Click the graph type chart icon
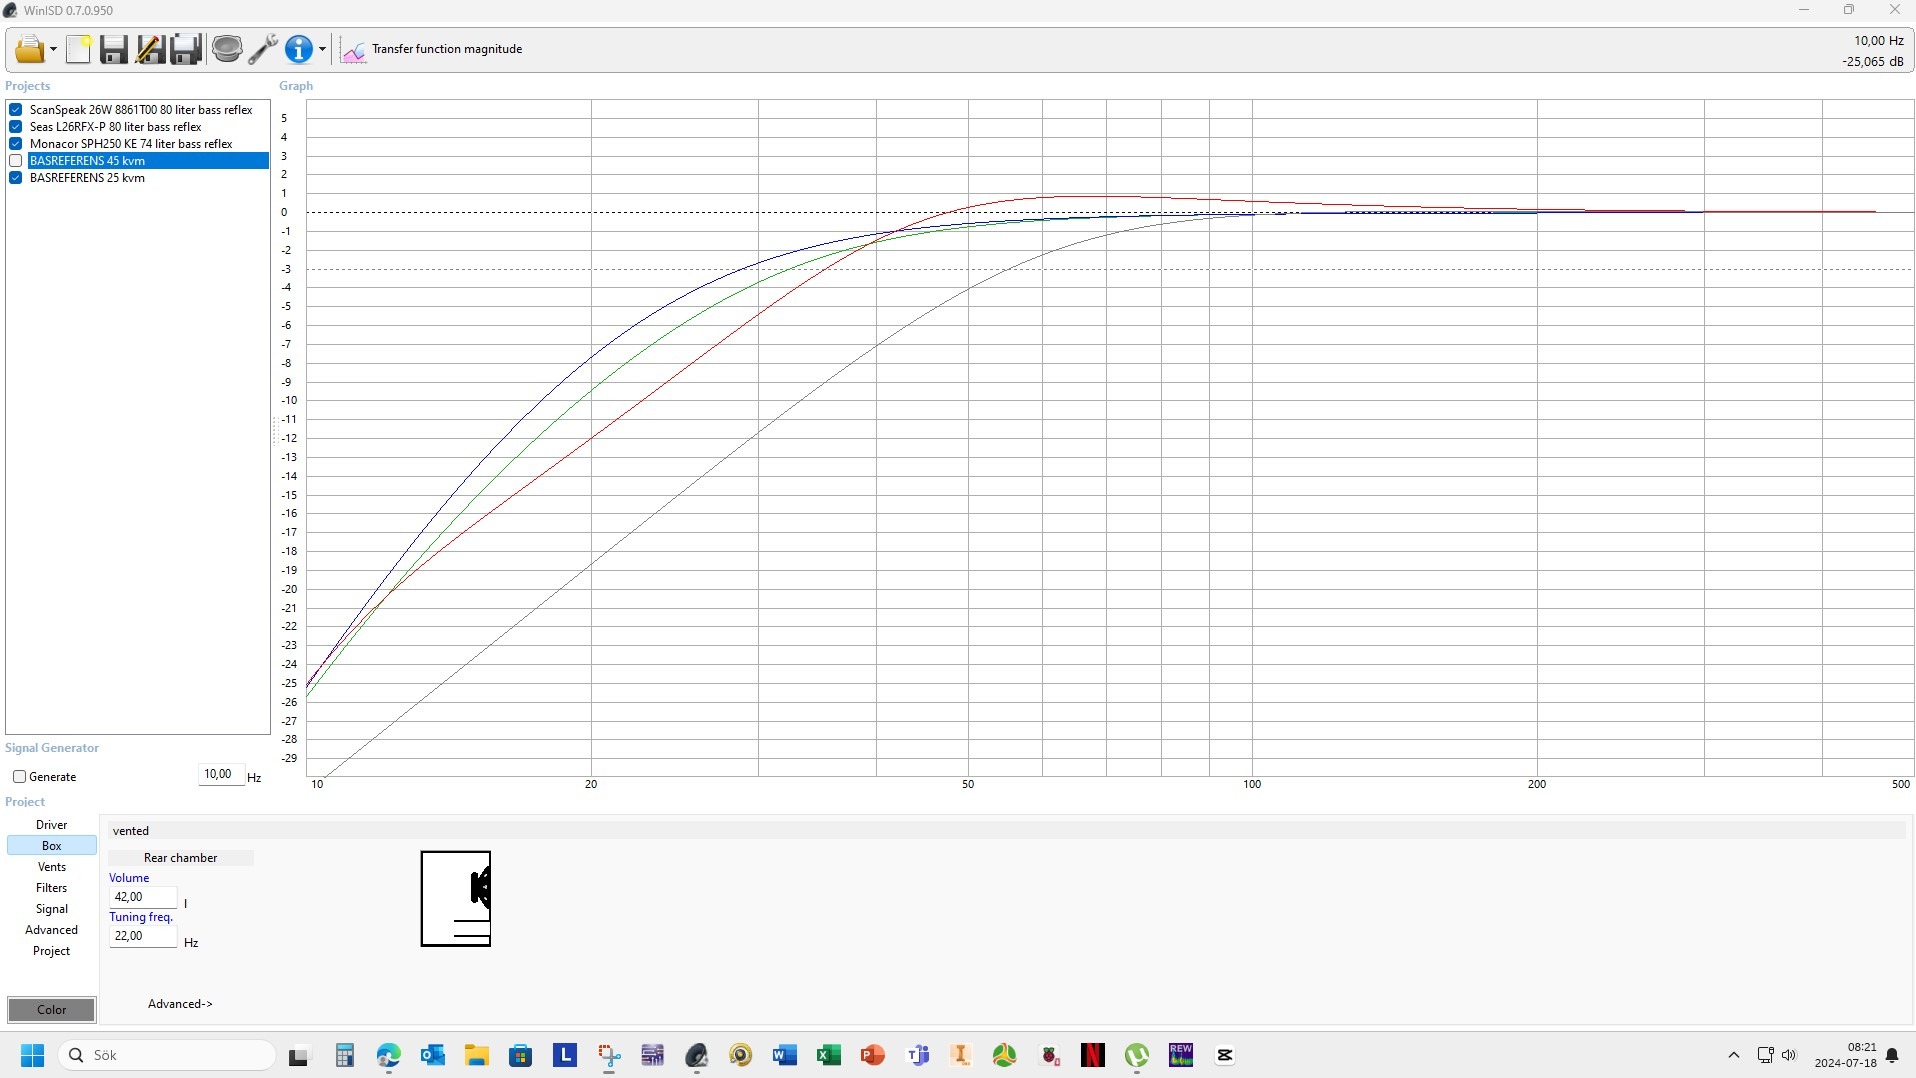The image size is (1916, 1078). [x=353, y=50]
